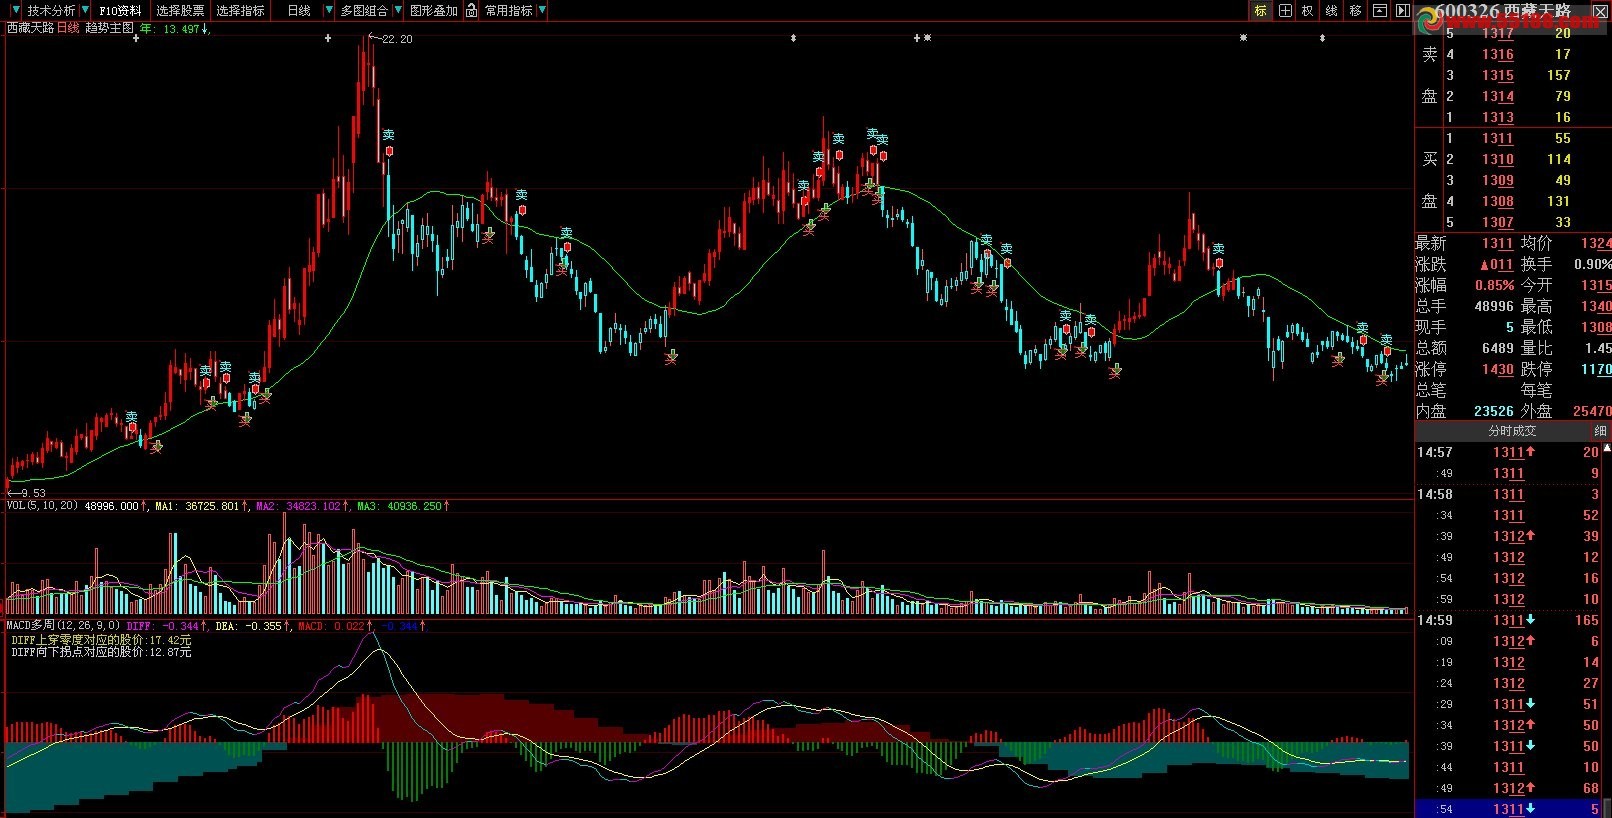This screenshot has height=818, width=1612.
Task: Select the 日线 period item
Action: point(299,10)
